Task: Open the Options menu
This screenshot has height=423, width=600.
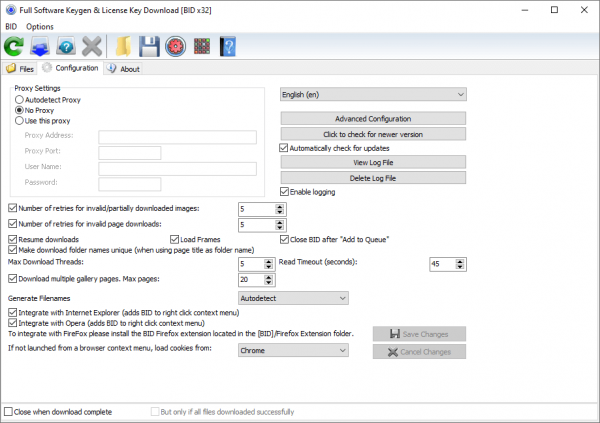Action: tap(40, 26)
